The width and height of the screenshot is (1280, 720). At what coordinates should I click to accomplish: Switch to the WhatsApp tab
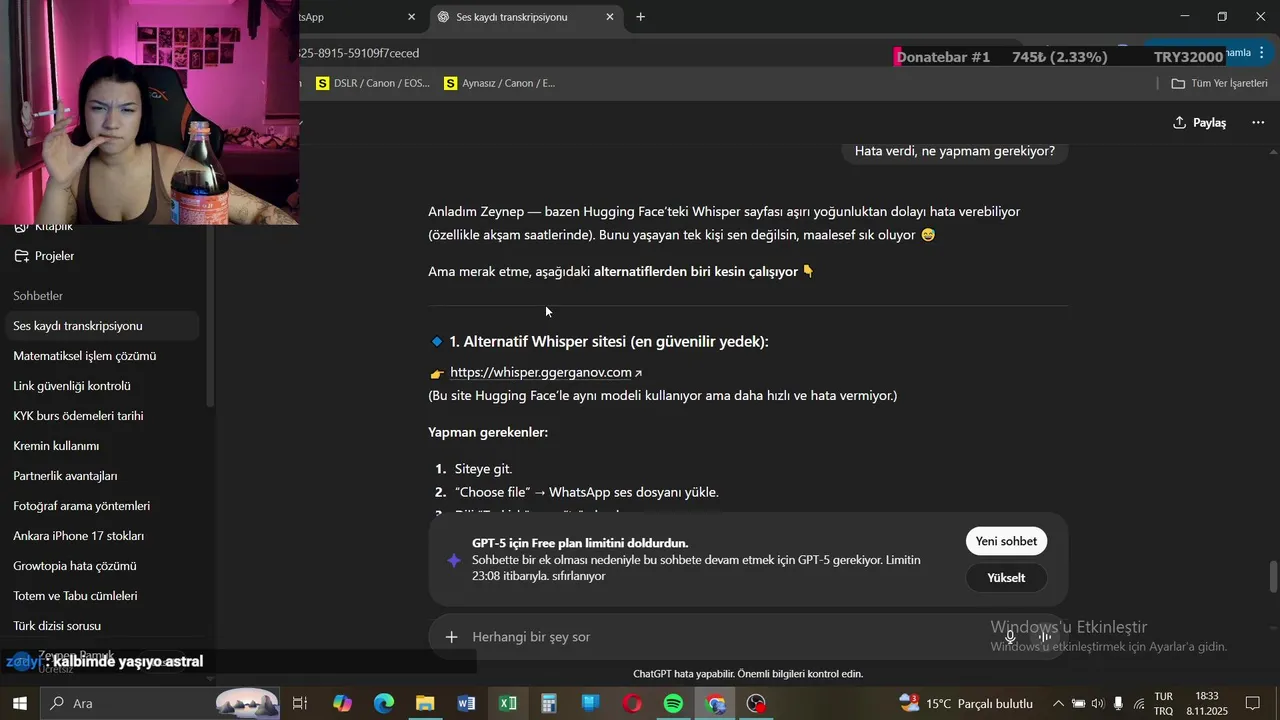pos(350,17)
